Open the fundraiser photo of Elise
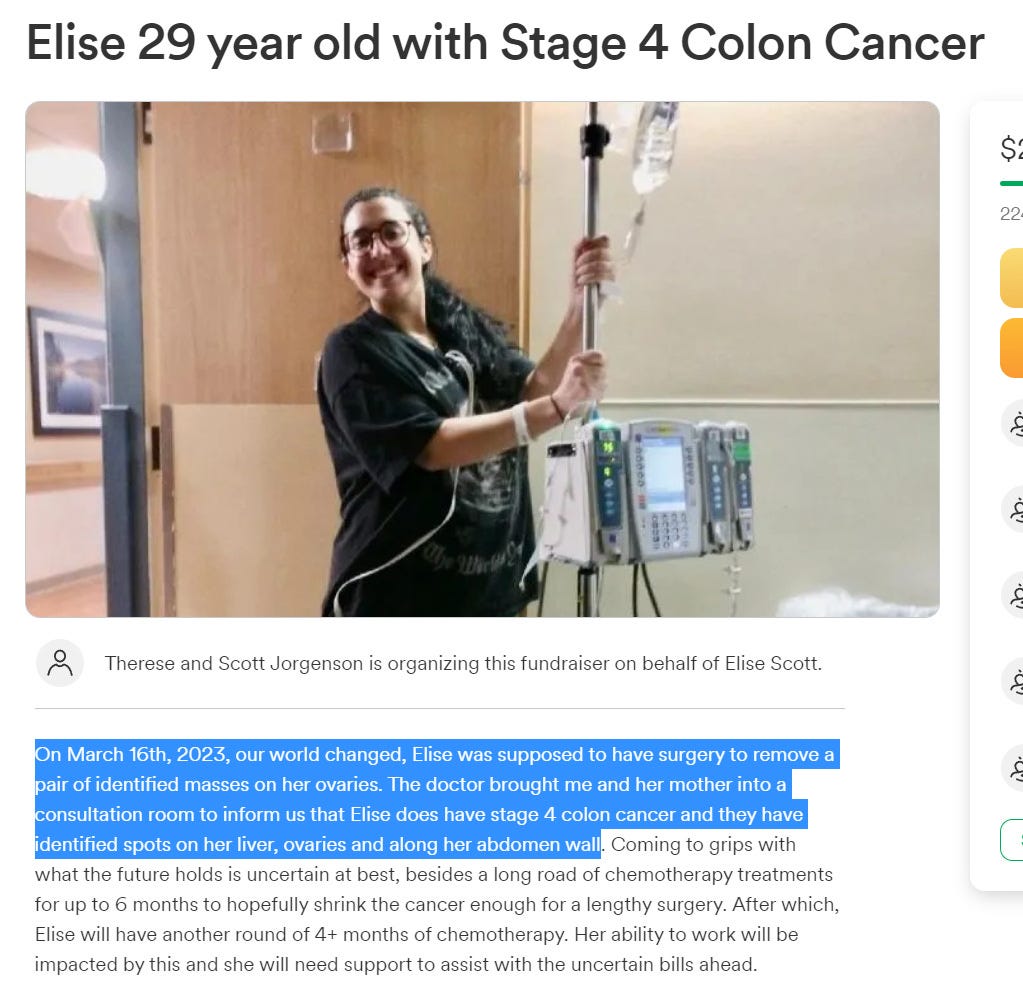The width and height of the screenshot is (1023, 1001). click(482, 359)
